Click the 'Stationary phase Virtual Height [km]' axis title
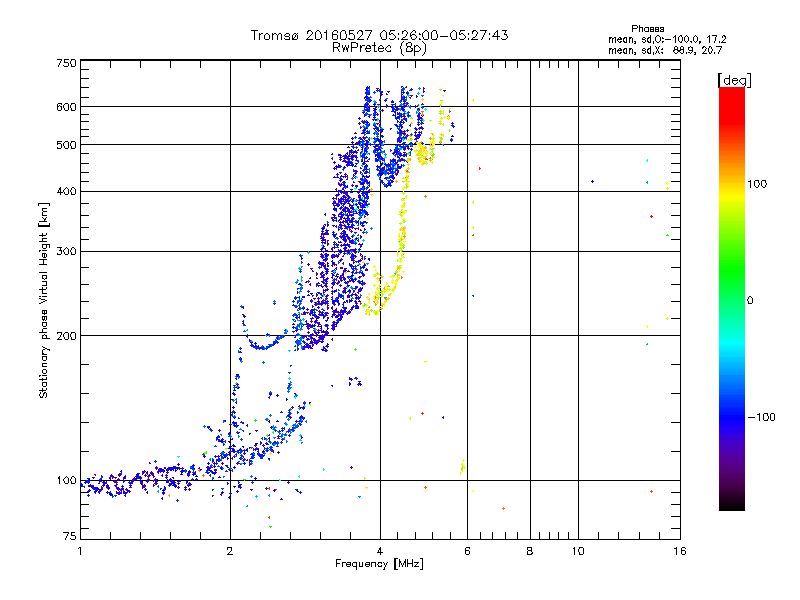Viewport: 800px width, 600px height. (44, 300)
